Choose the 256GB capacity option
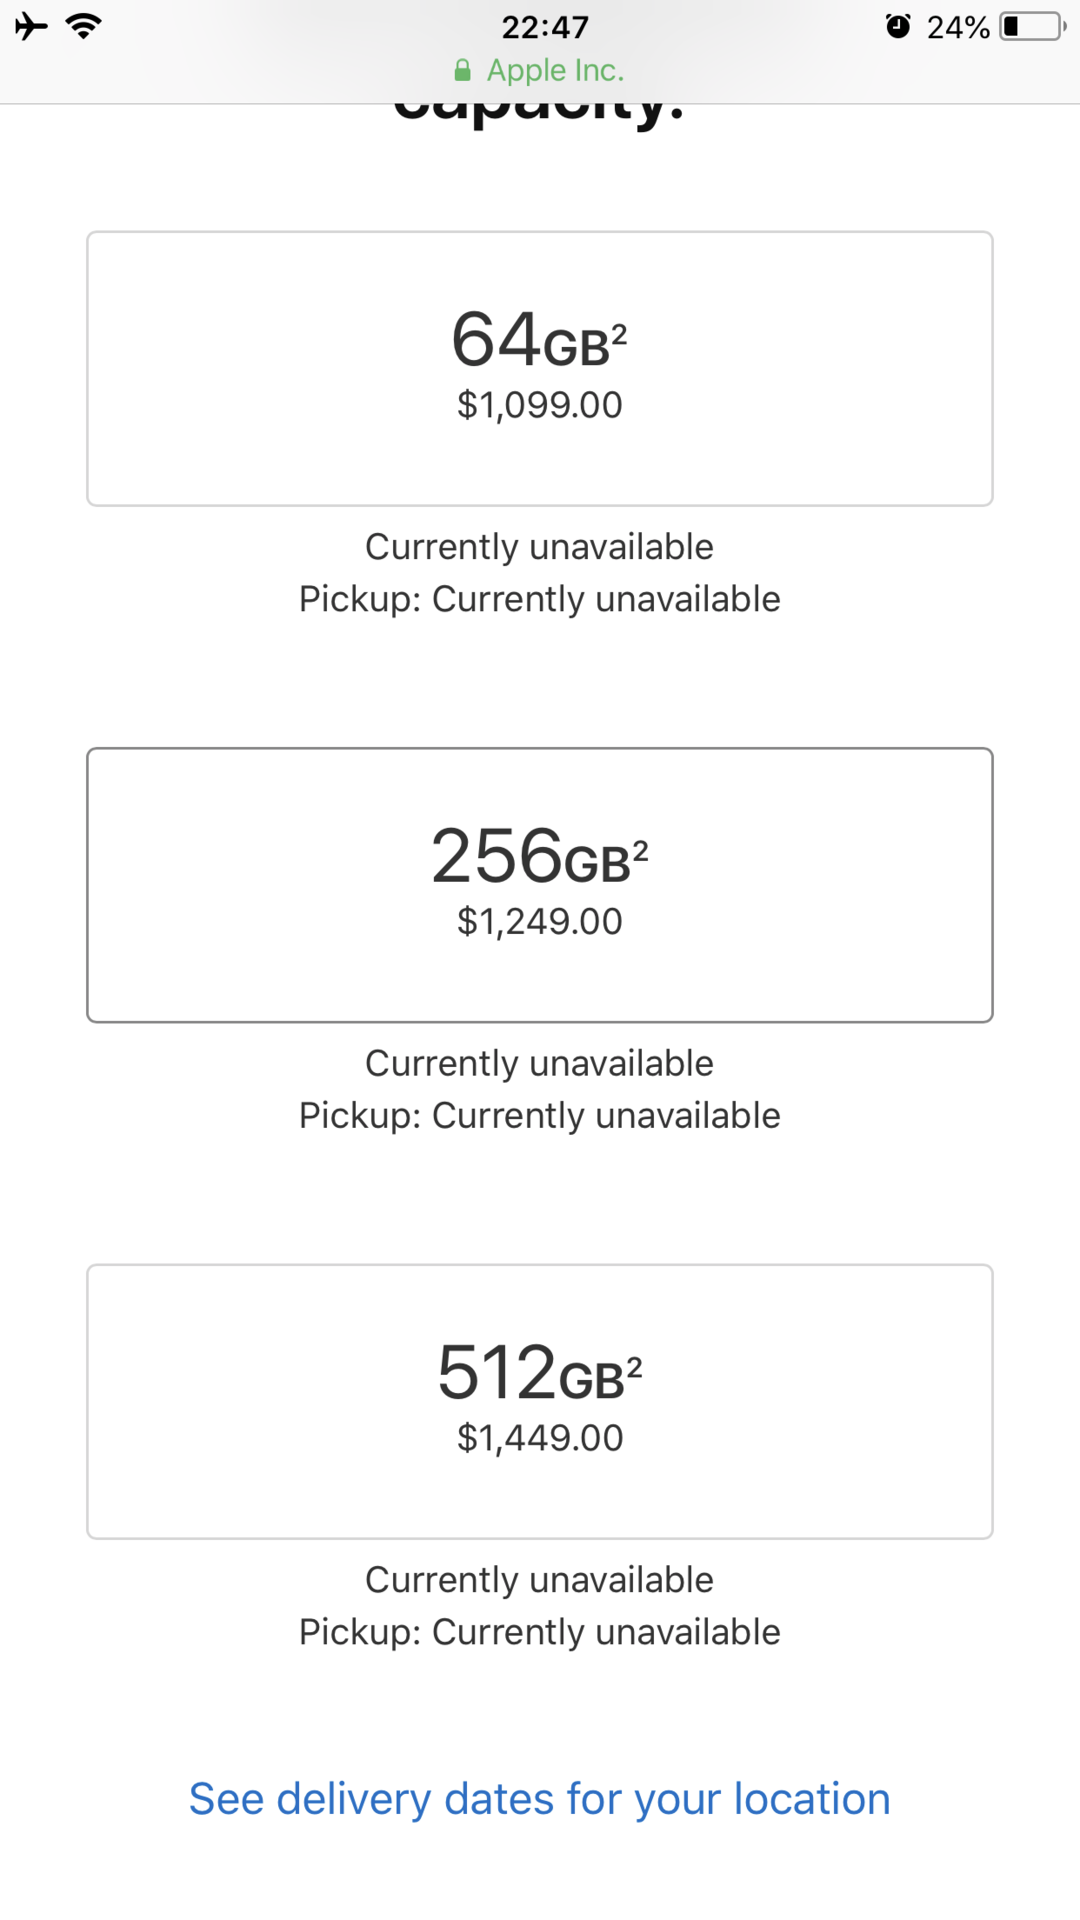This screenshot has height=1920, width=1080. (x=540, y=885)
